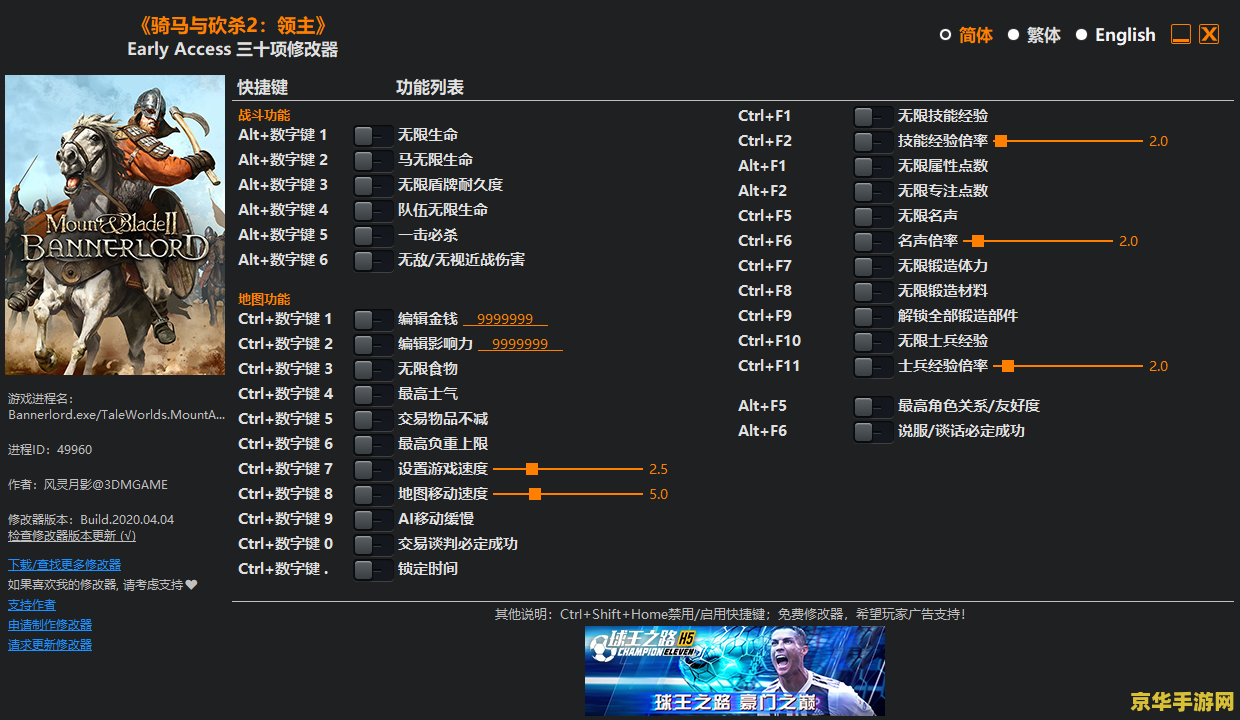Click the hotkey text "Ctrl+F9"
Viewport: 1240px width, 720px height.
point(765,316)
